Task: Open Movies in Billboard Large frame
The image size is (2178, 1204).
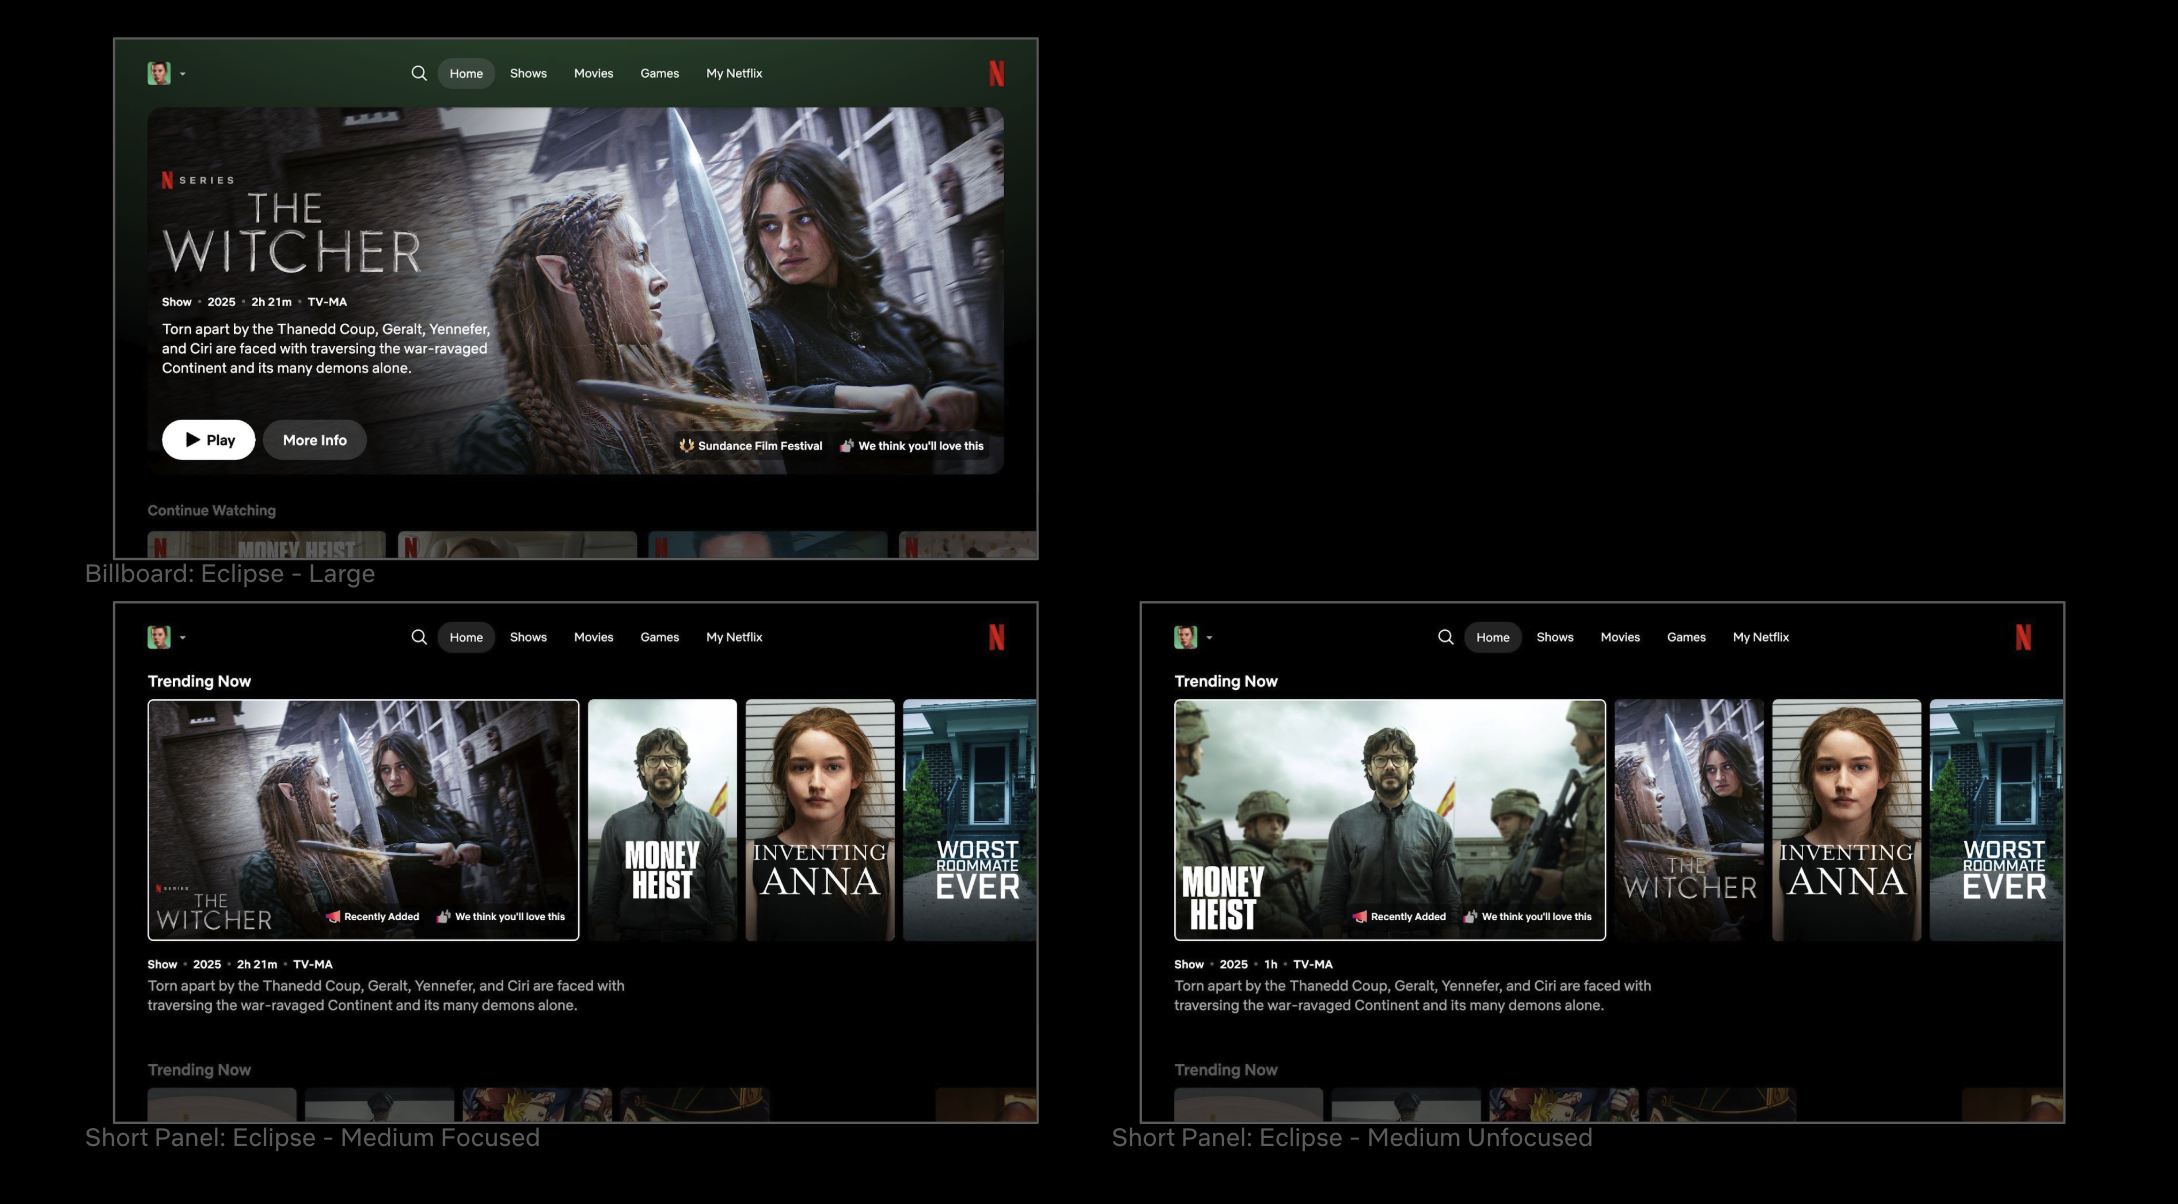Action: point(593,73)
